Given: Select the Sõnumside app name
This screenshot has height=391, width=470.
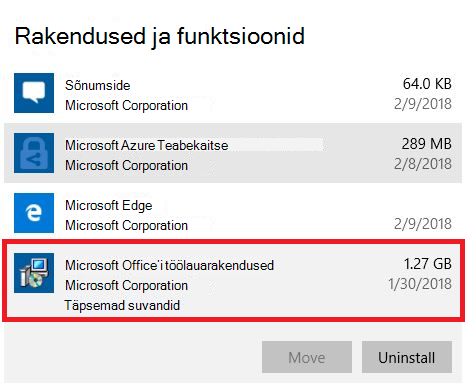Looking at the screenshot, I should (x=98, y=85).
